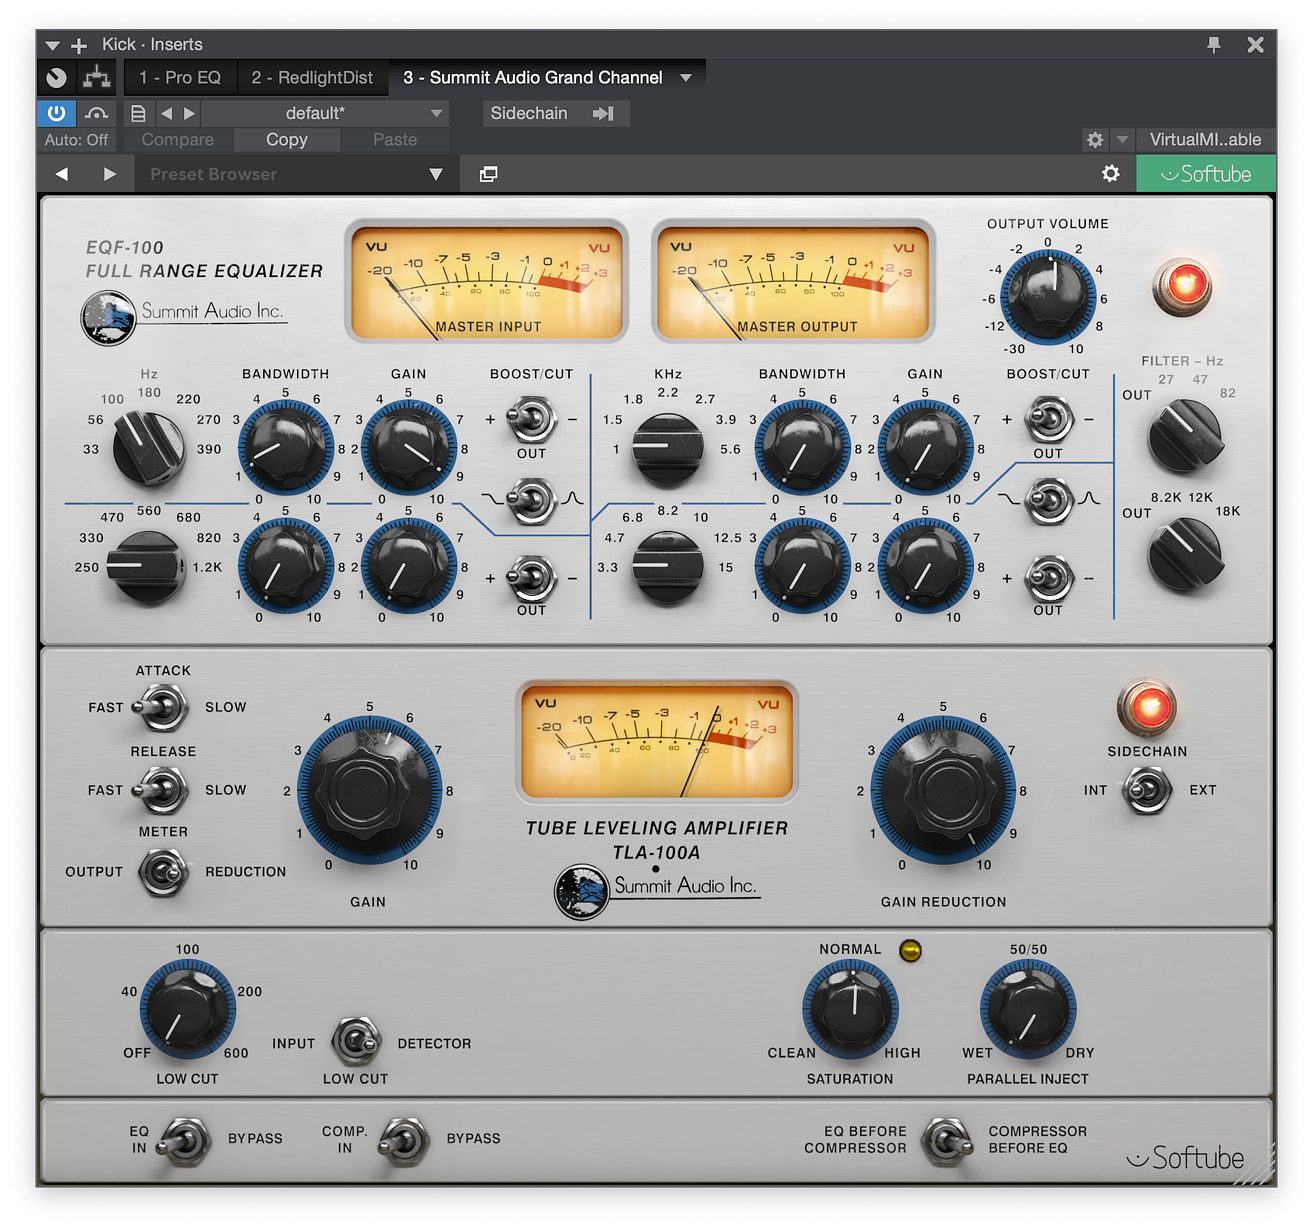Select the Summit Audio Grand Channel tab
Image resolution: width=1313 pixels, height=1229 pixels.
tap(532, 77)
